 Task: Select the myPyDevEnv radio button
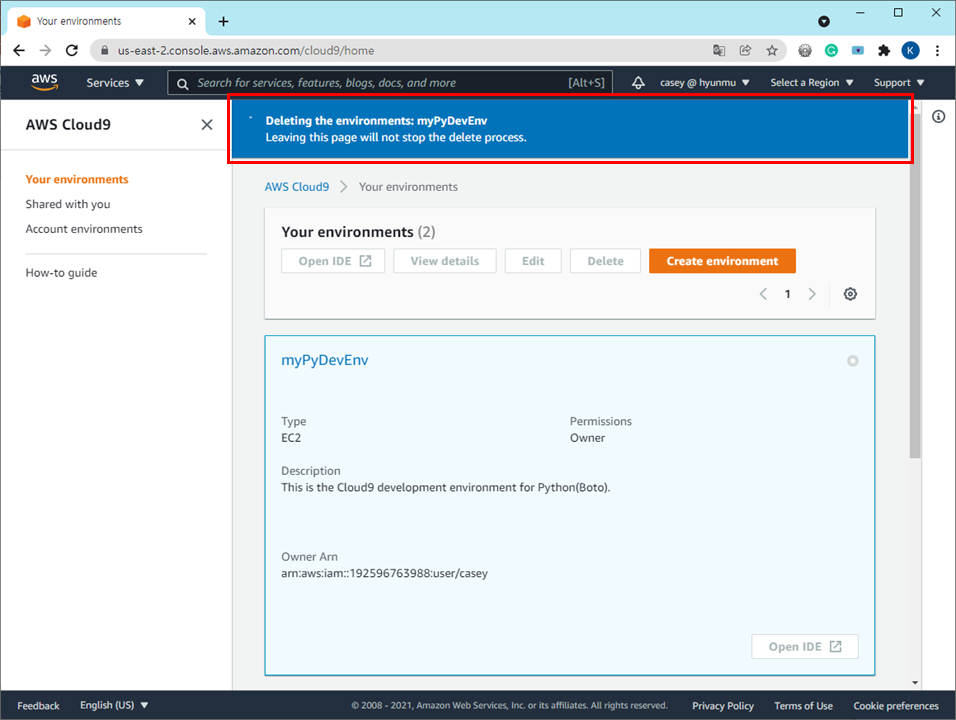click(852, 361)
